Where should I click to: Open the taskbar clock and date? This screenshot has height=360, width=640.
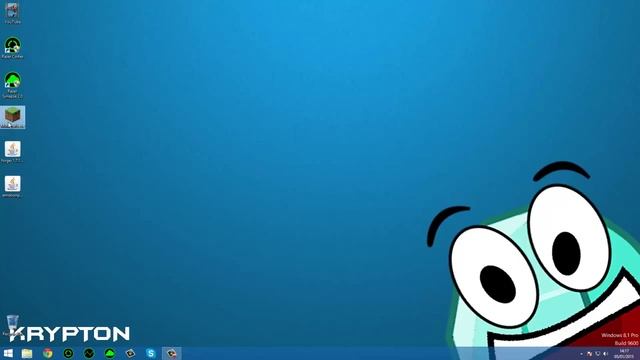pos(624,354)
